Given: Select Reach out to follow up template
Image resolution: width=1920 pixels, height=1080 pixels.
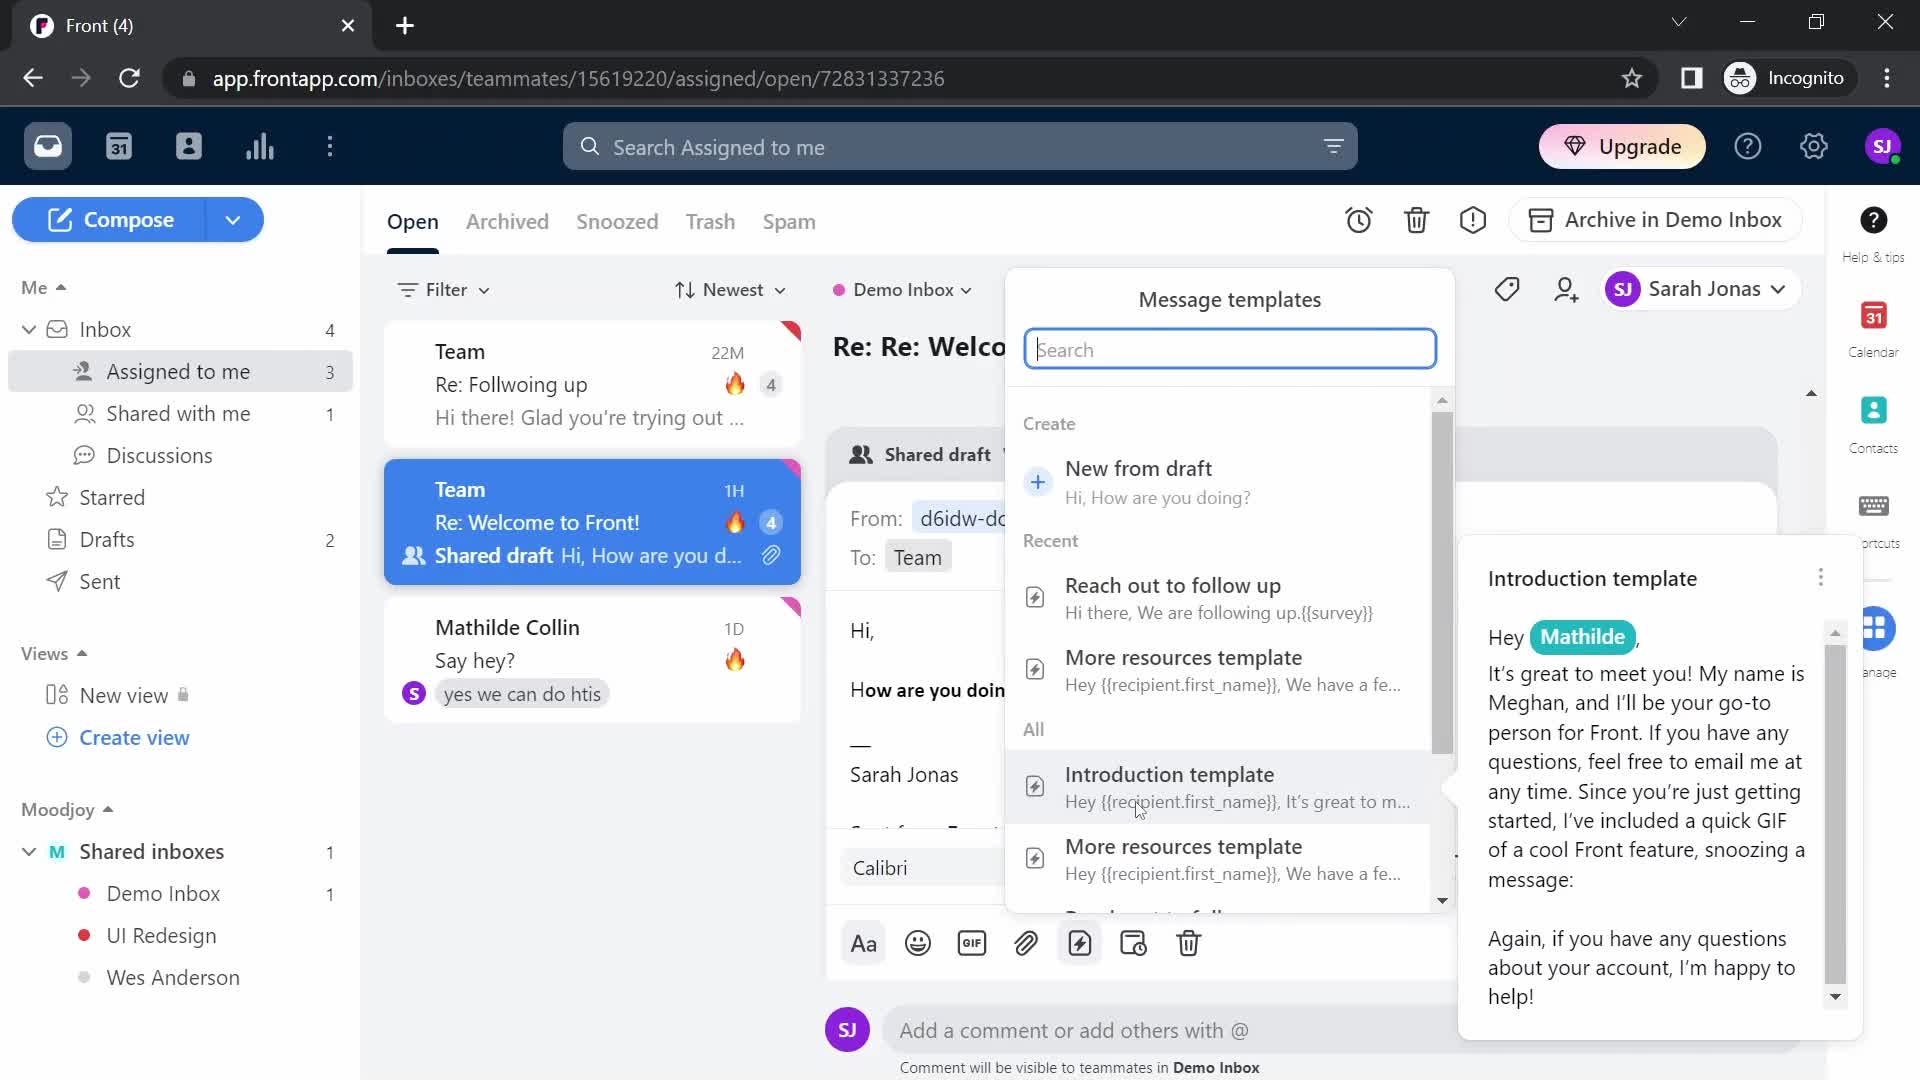Looking at the screenshot, I should pyautogui.click(x=1217, y=598).
